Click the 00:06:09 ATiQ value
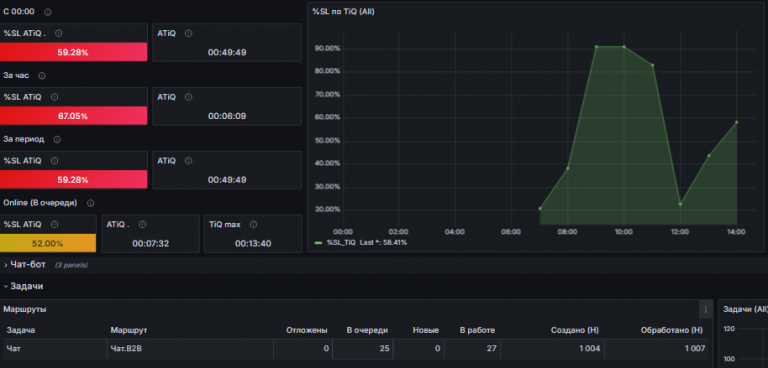768x368 pixels. [227, 116]
